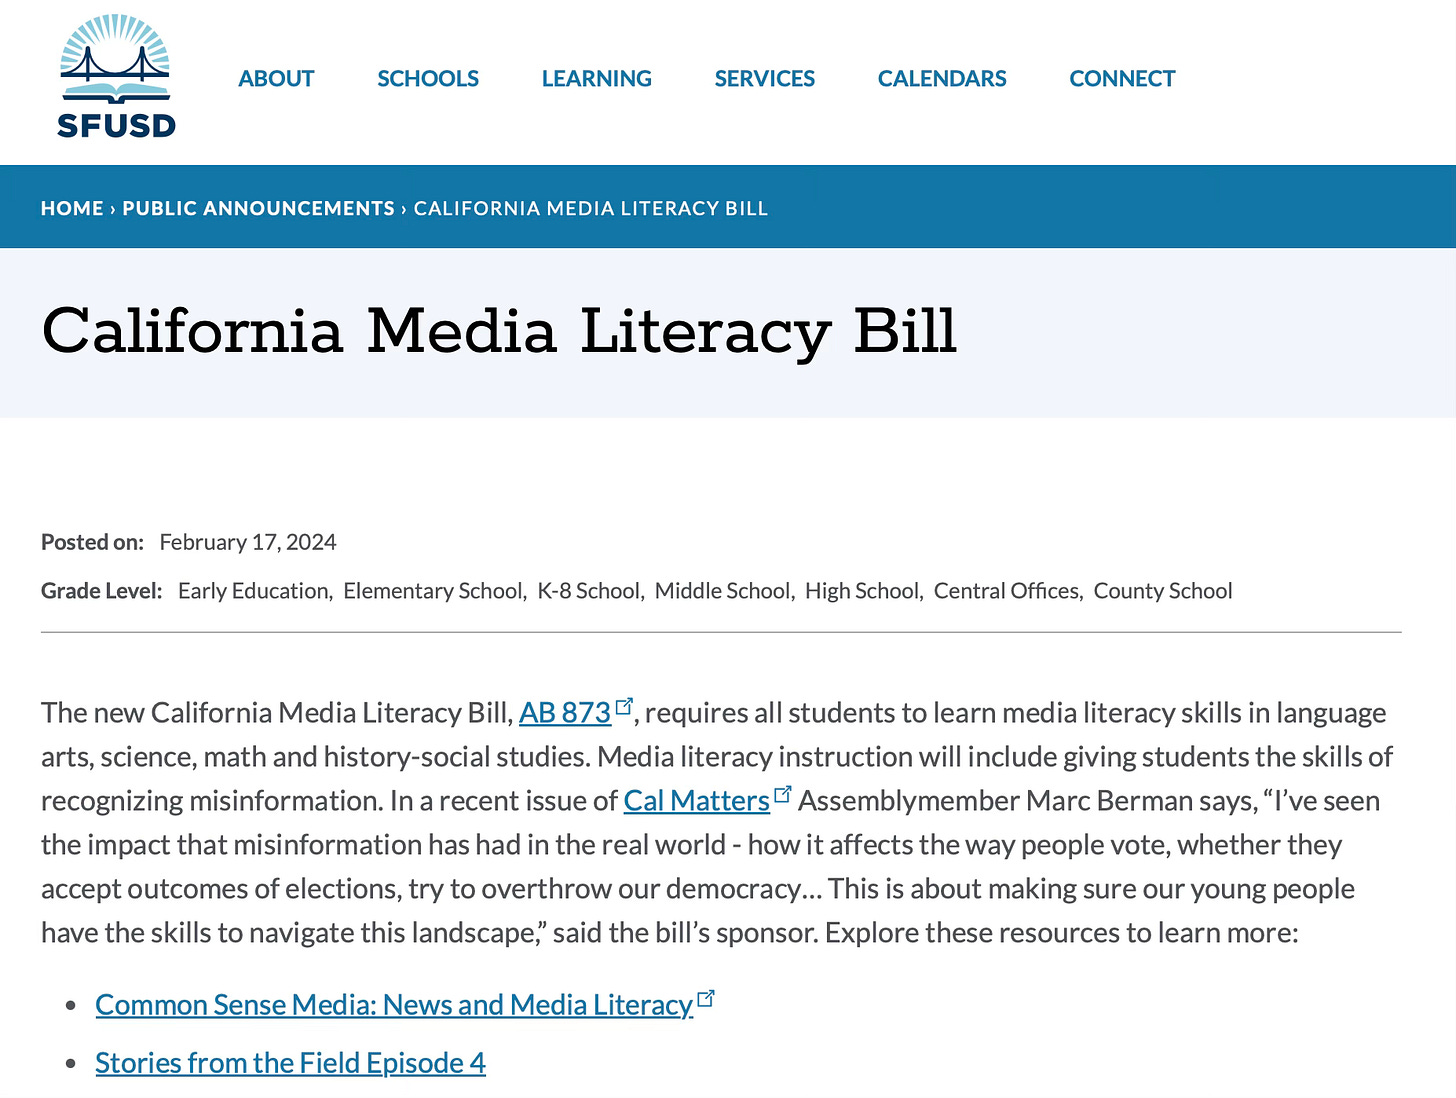This screenshot has height=1098, width=1456.
Task: Open the AB 873 link
Action: (565, 712)
